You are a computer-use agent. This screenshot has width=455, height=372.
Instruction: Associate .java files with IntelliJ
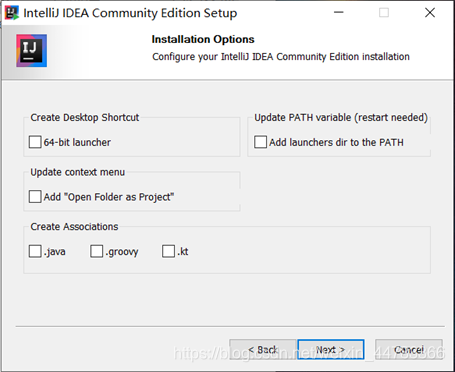(x=35, y=251)
